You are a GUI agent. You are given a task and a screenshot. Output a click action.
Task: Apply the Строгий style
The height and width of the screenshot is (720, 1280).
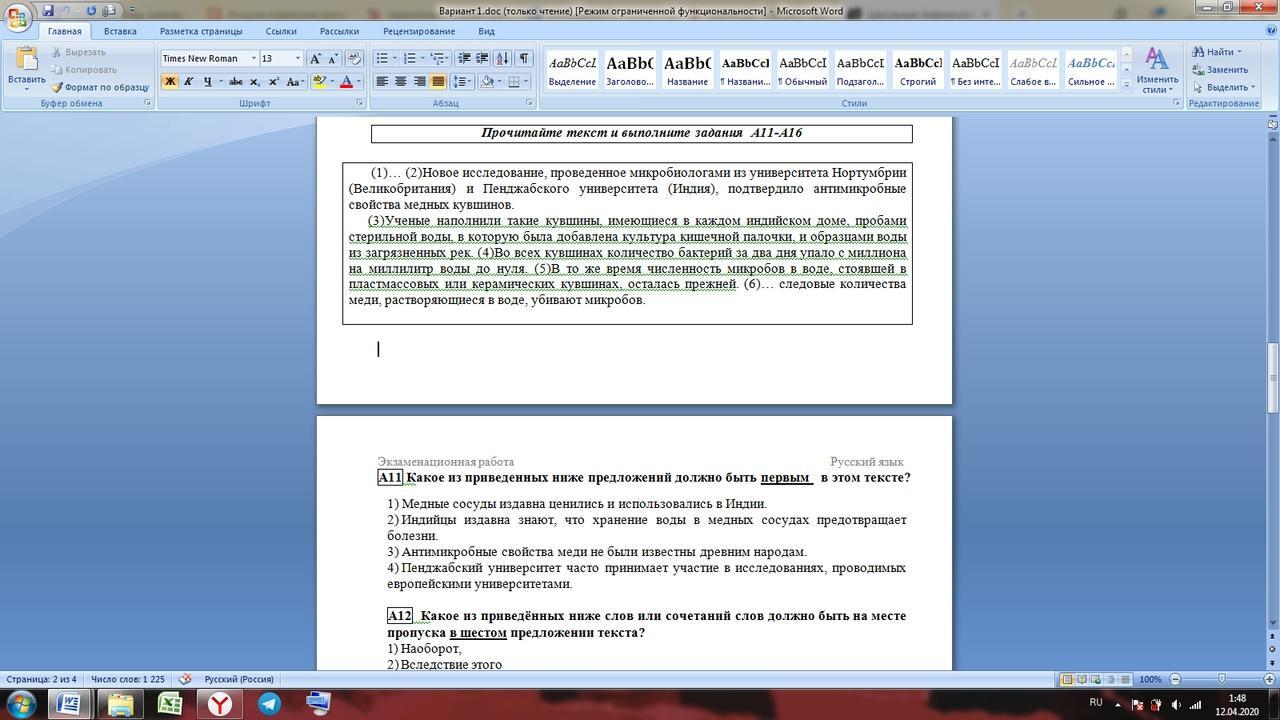point(918,70)
